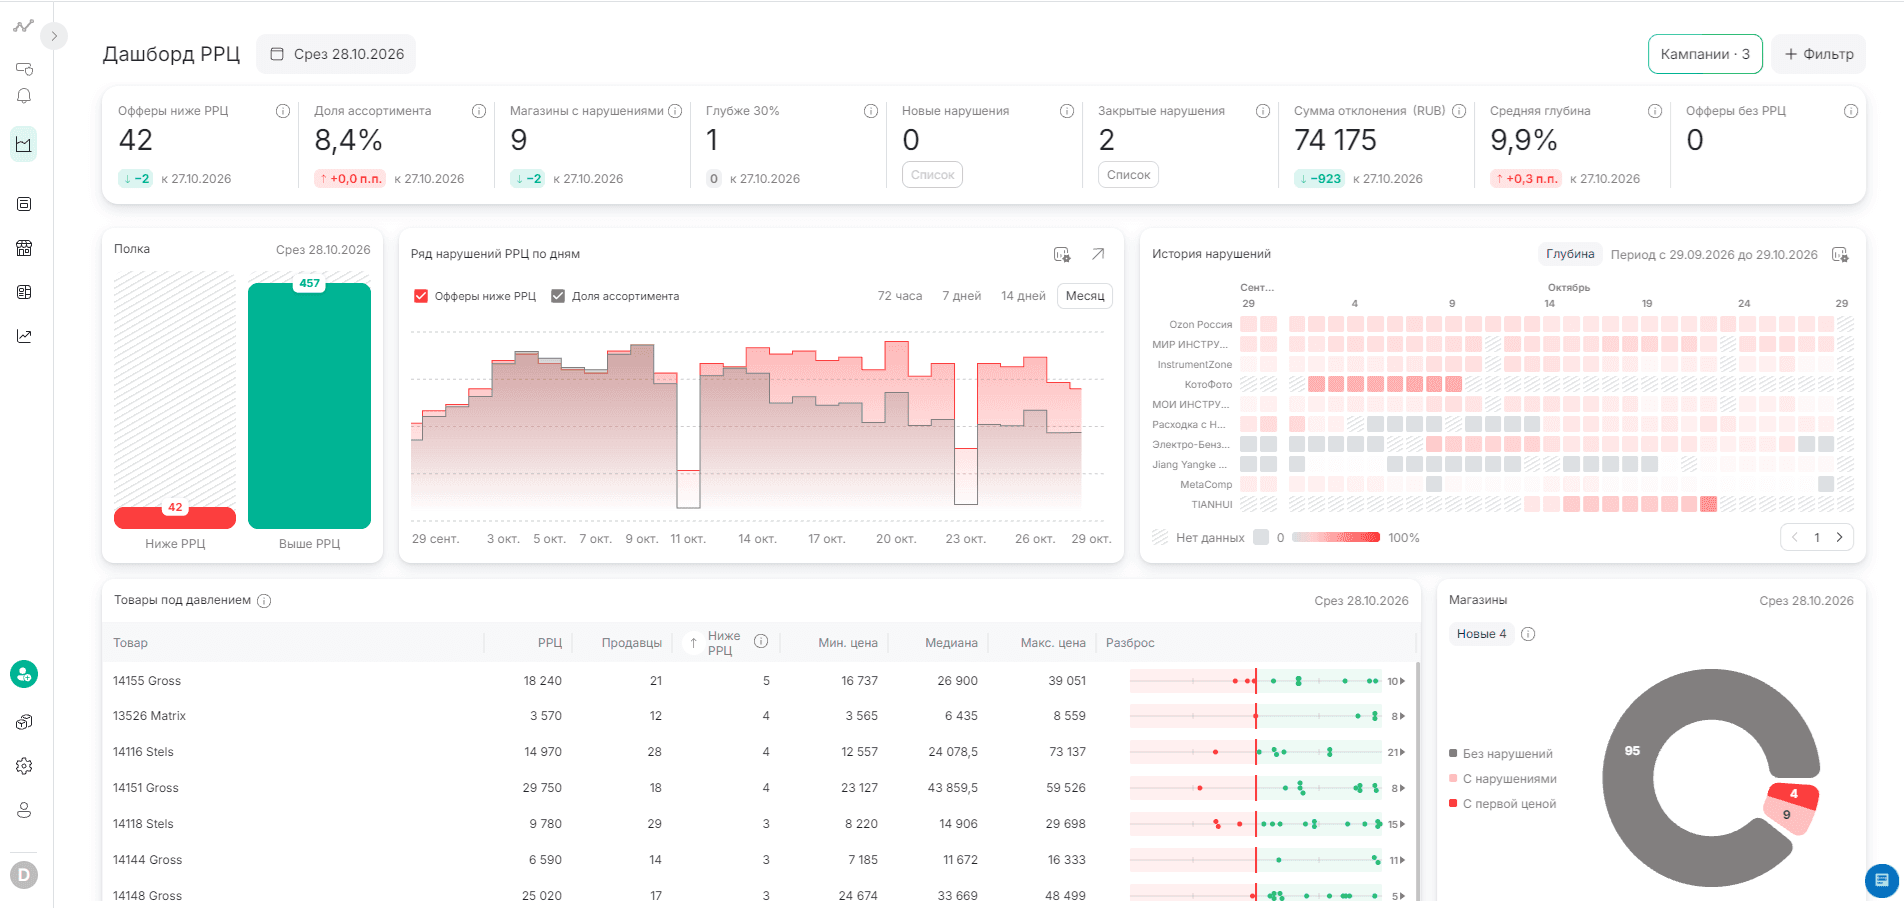
Task: Open the D account avatar
Action: [x=24, y=875]
